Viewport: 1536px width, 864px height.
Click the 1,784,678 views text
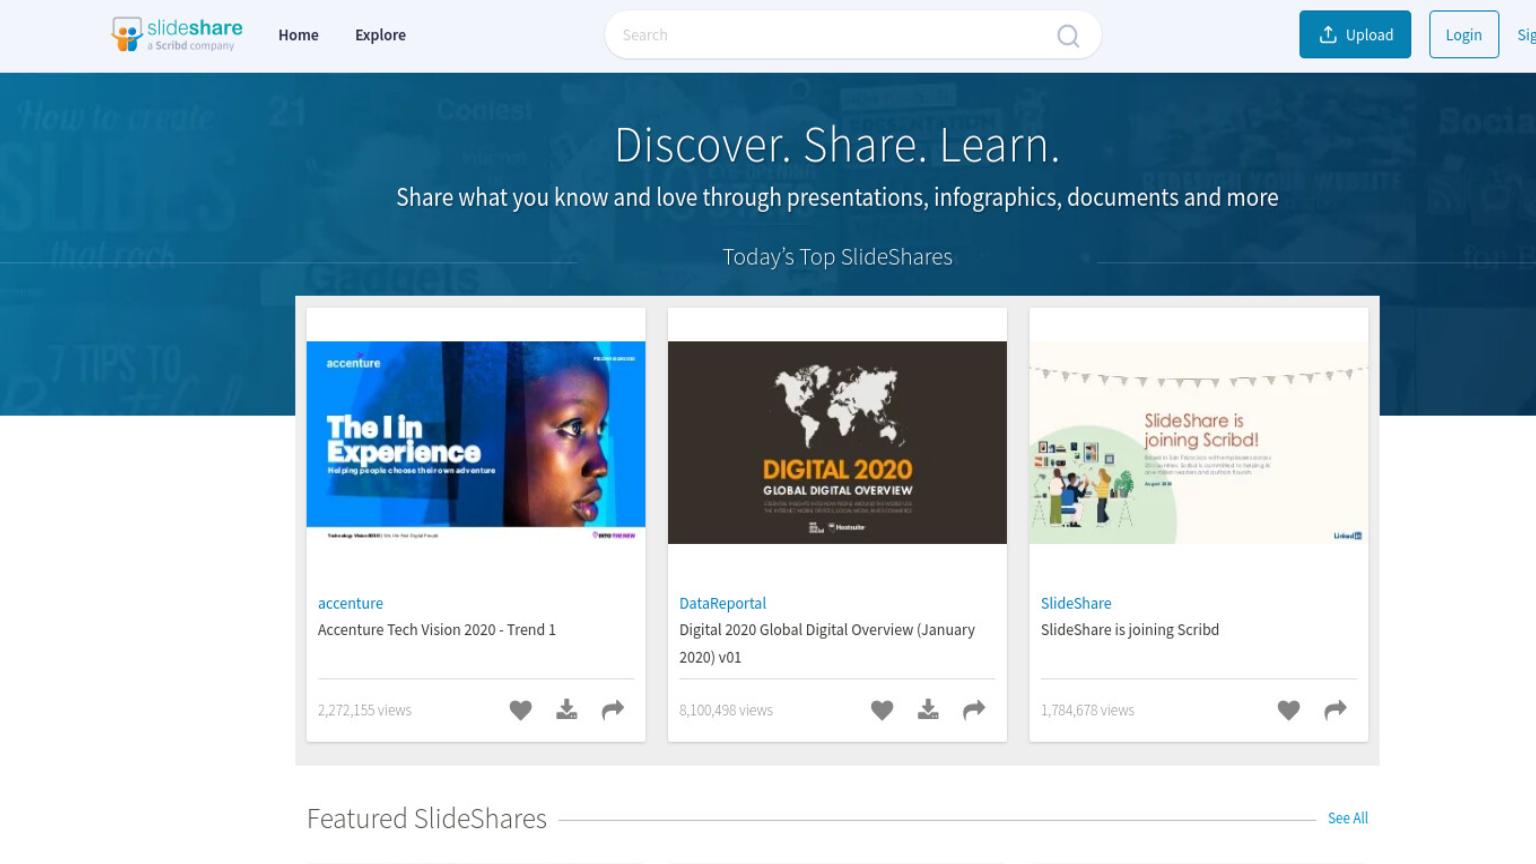1087,710
